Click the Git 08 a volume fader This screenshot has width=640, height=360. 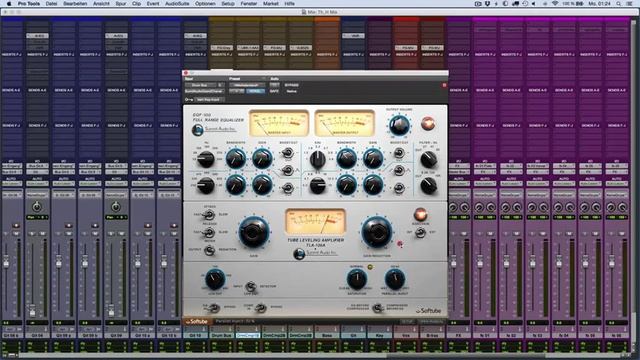pos(6,263)
